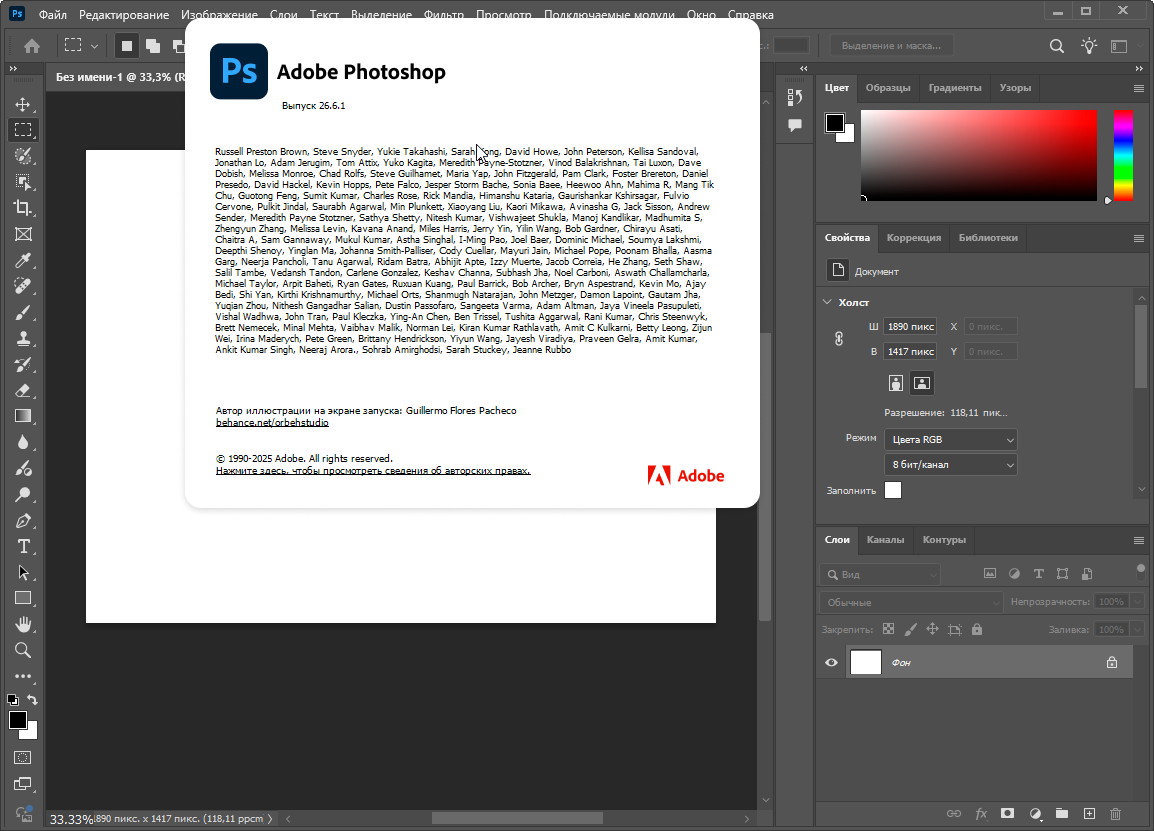Open the behance.net/orbehstudio link
The height and width of the screenshot is (831, 1154).
pyautogui.click(x=272, y=422)
